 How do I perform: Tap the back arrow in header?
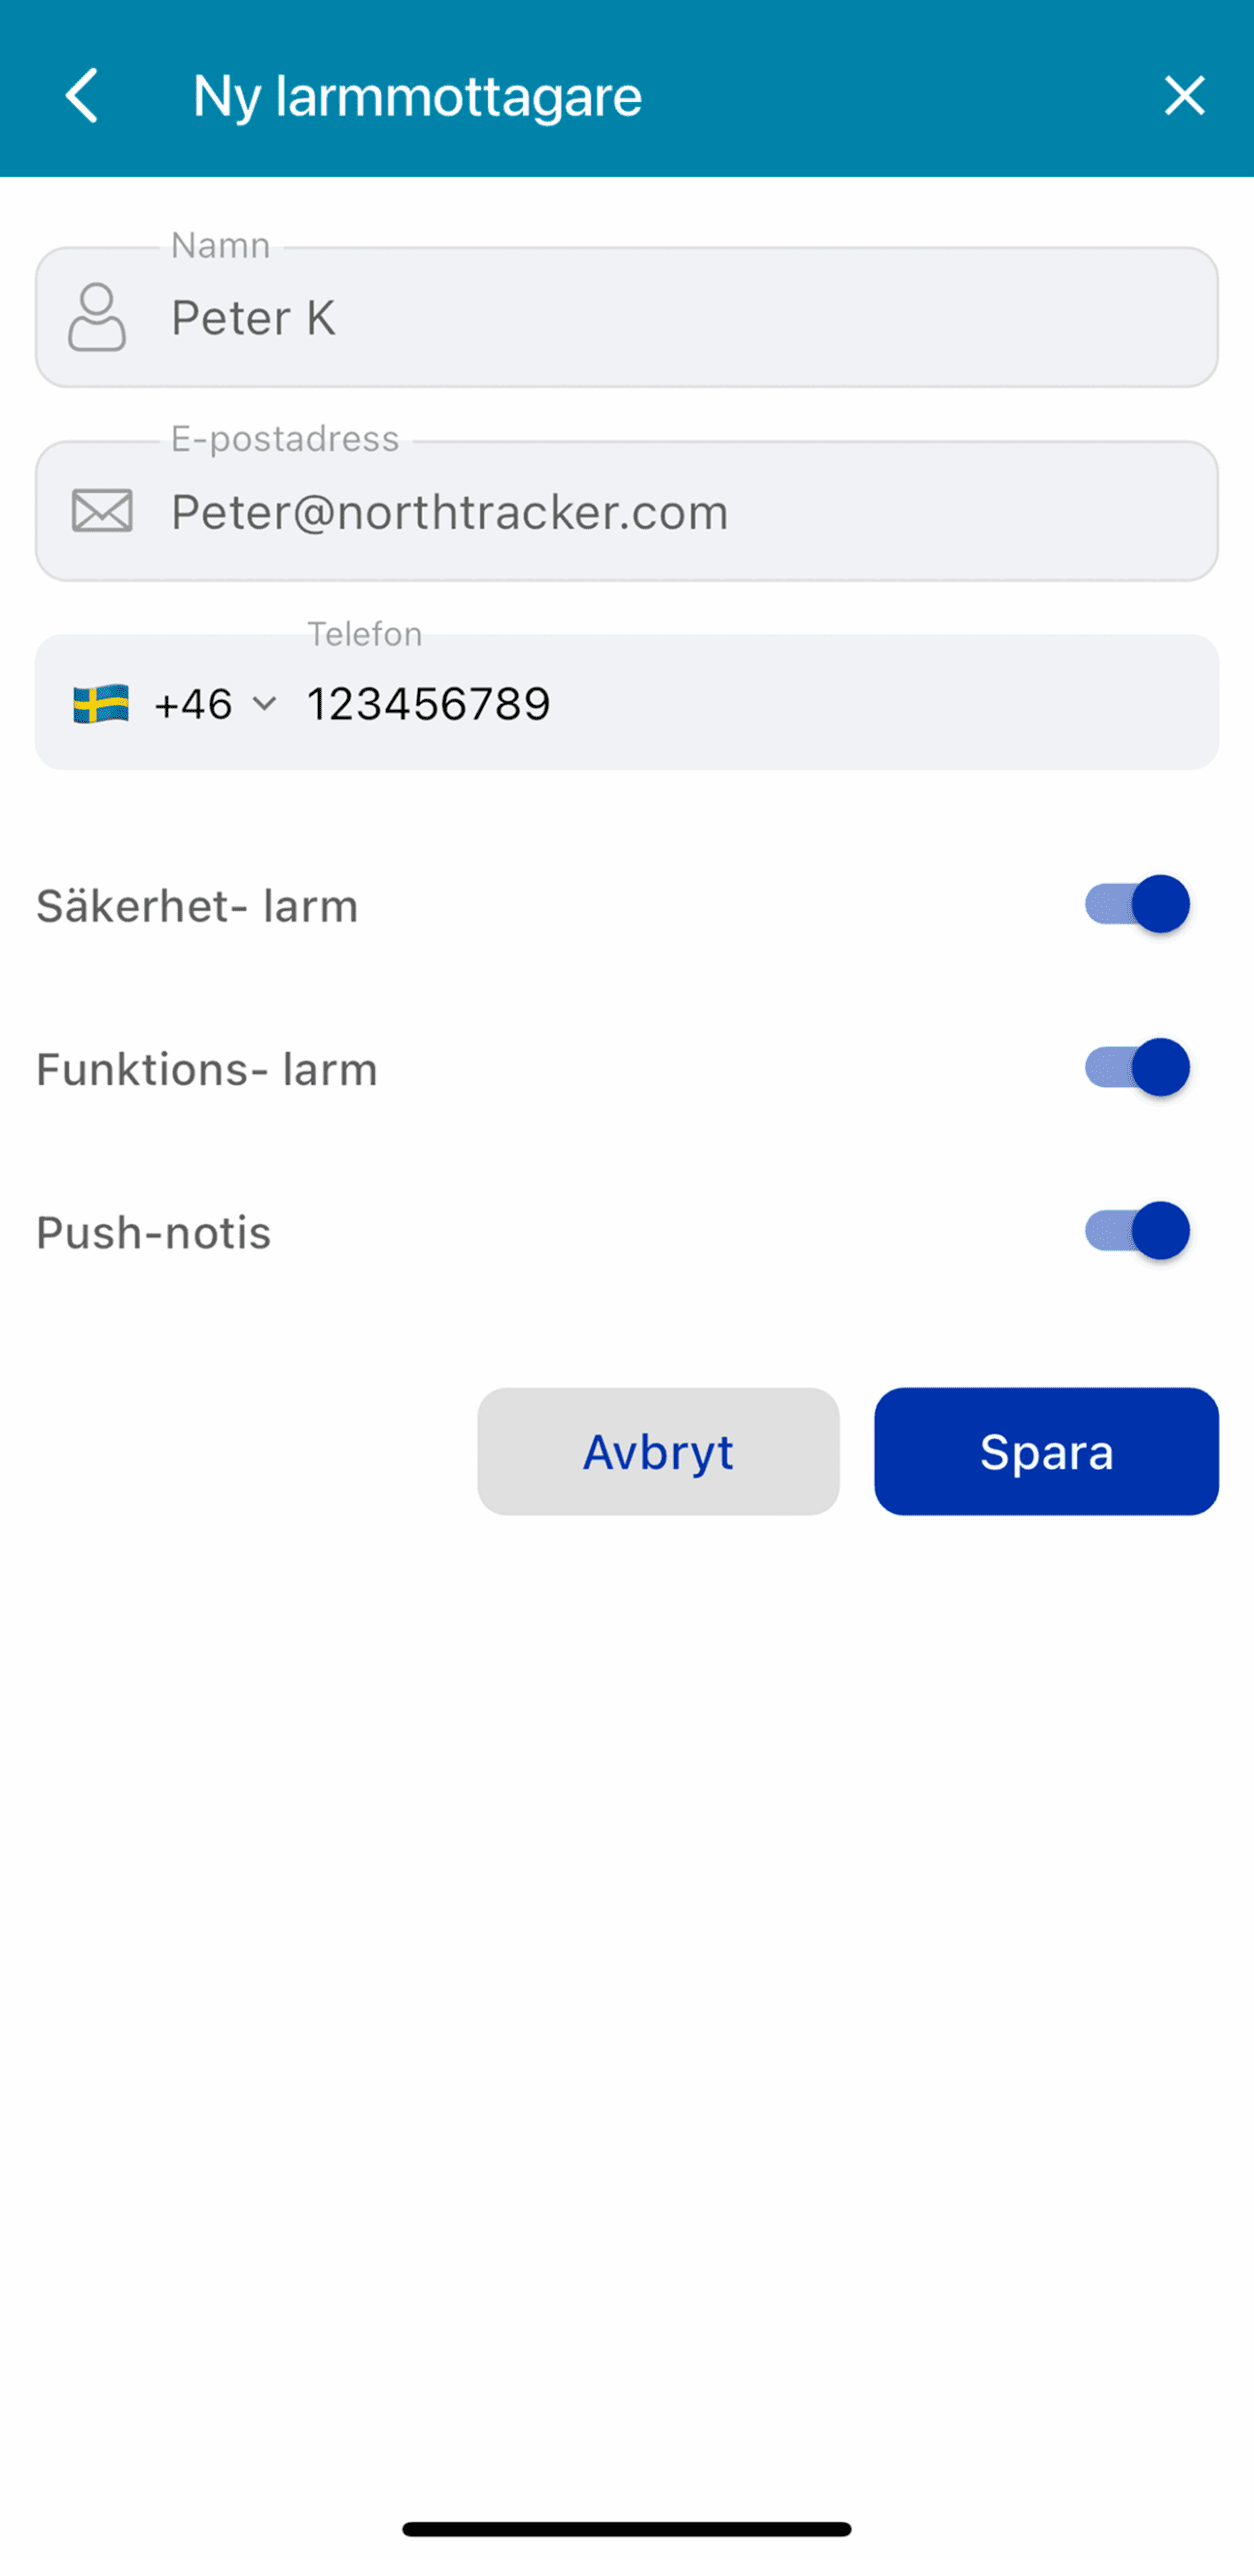82,96
